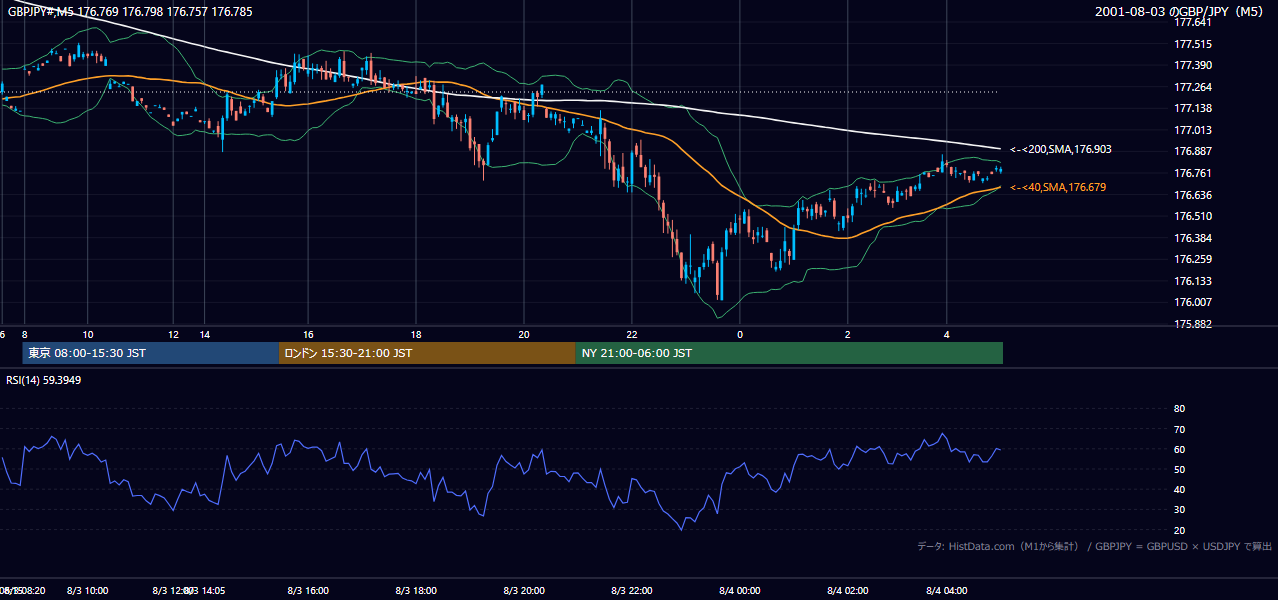
Task: Select the ロンドン 15:30-21:00 JST session bar
Action: point(427,353)
